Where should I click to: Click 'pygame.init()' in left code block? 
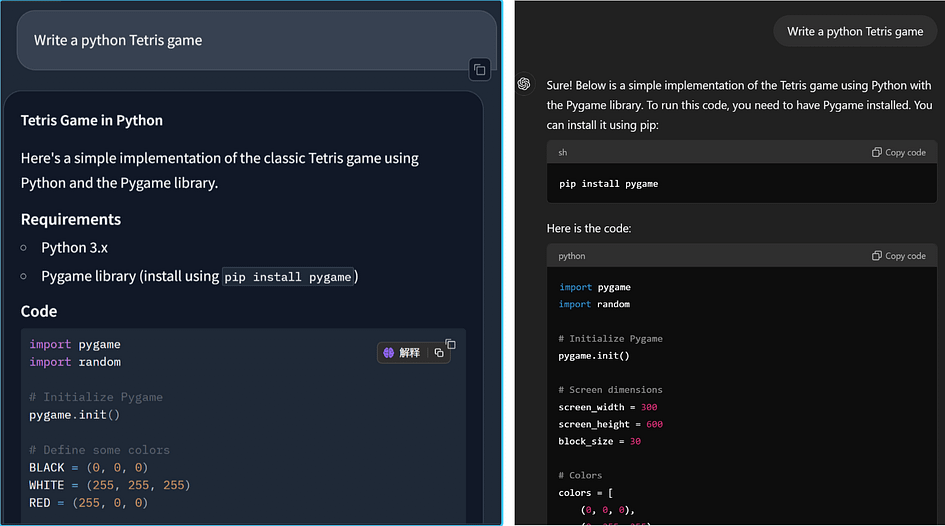(x=74, y=415)
